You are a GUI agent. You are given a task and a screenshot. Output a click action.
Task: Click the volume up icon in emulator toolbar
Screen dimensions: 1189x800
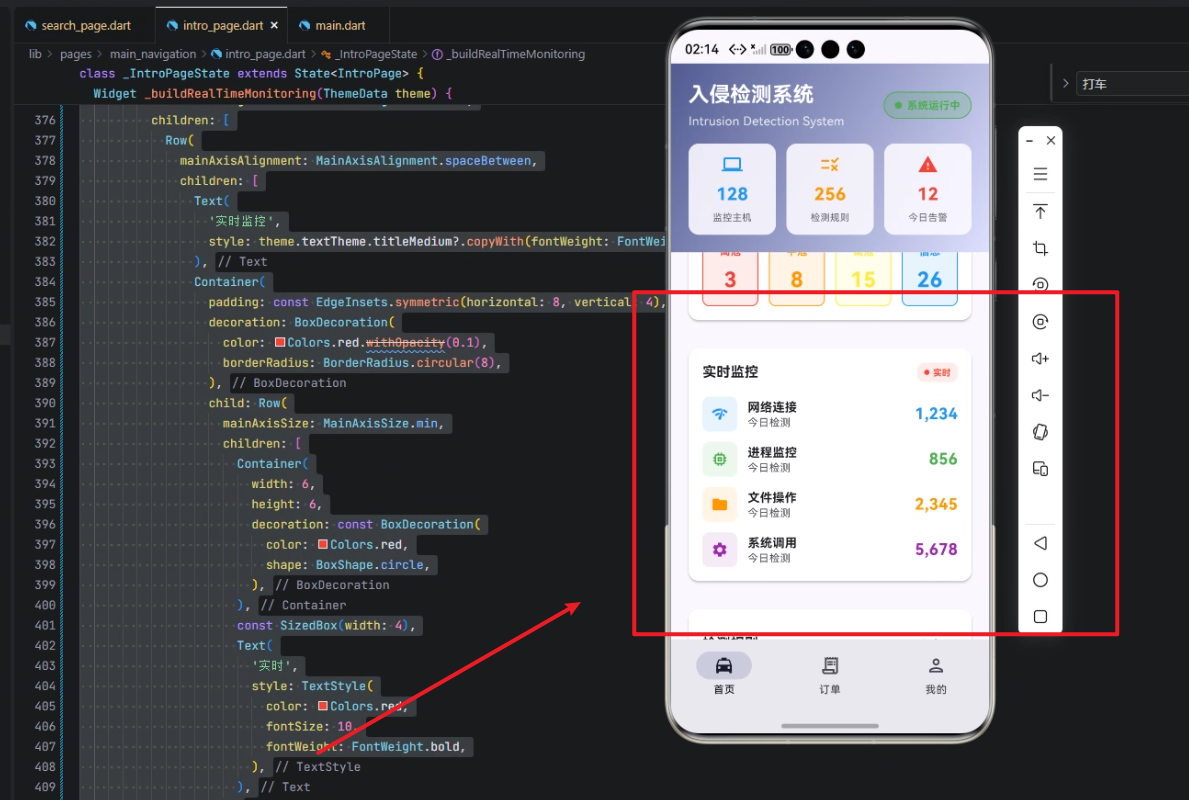tap(1040, 359)
